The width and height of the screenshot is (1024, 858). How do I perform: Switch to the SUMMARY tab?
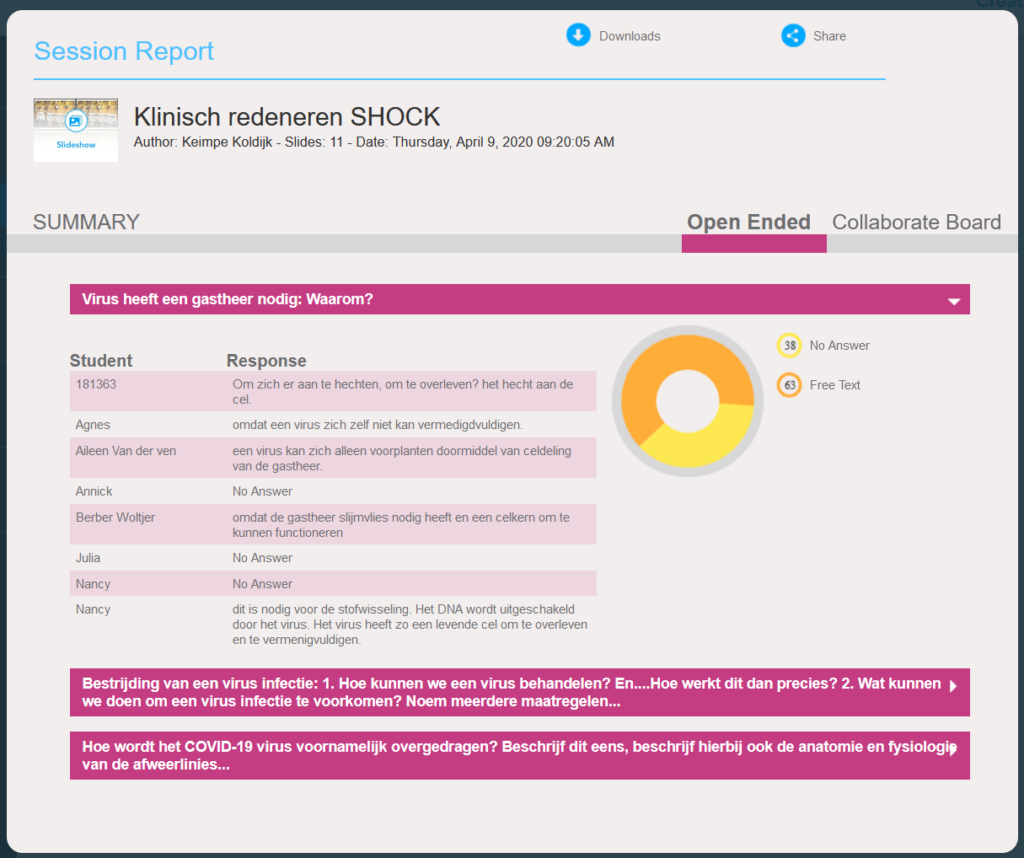click(x=86, y=222)
